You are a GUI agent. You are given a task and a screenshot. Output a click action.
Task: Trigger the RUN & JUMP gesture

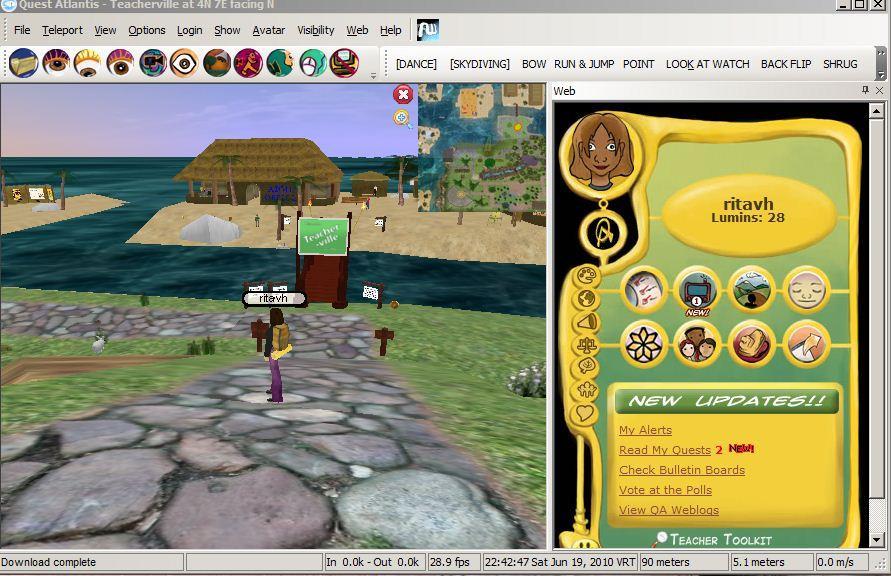tap(584, 64)
